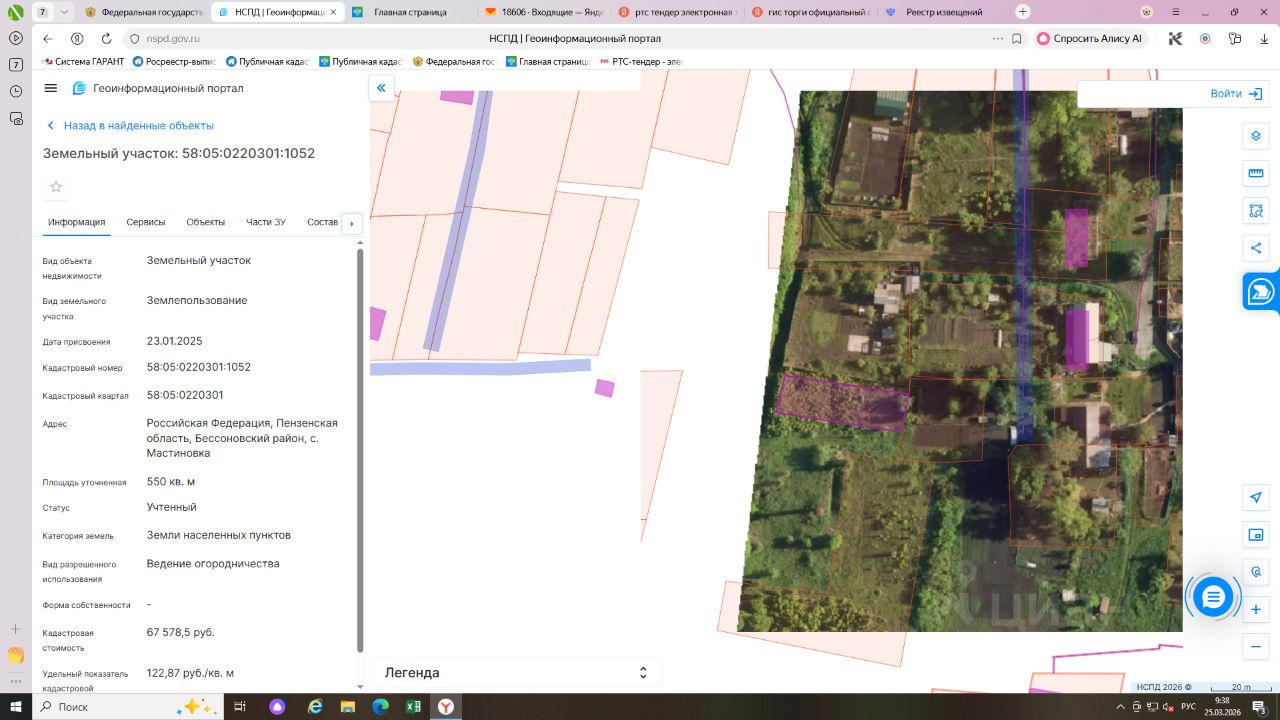Click the assignment date 23.01.2025

[x=175, y=341]
